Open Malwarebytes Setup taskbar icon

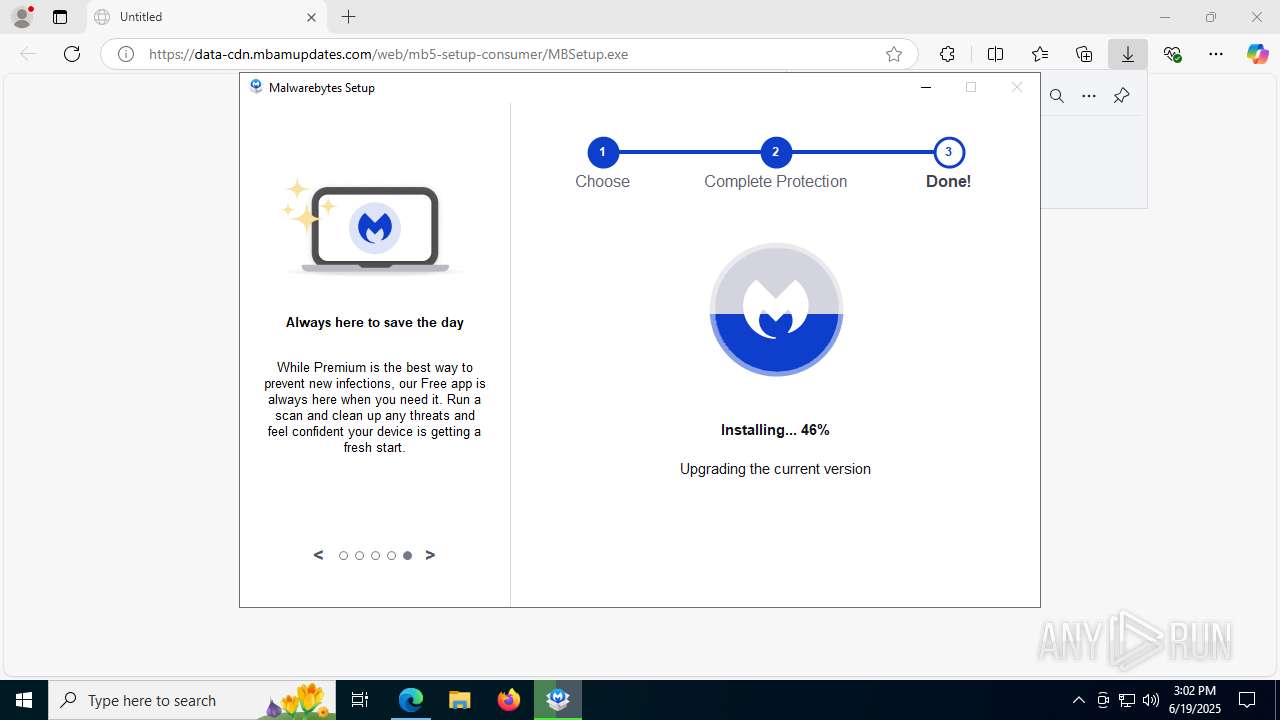(x=558, y=700)
